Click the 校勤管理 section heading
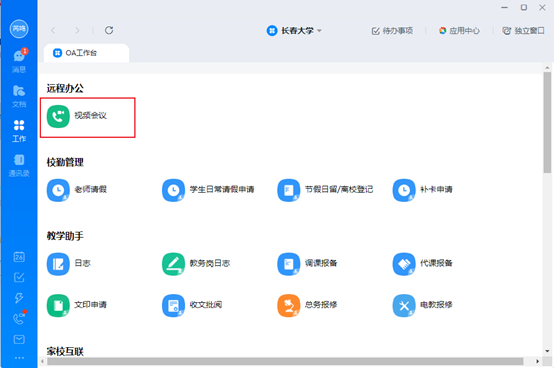The width and height of the screenshot is (554, 368). (65, 162)
